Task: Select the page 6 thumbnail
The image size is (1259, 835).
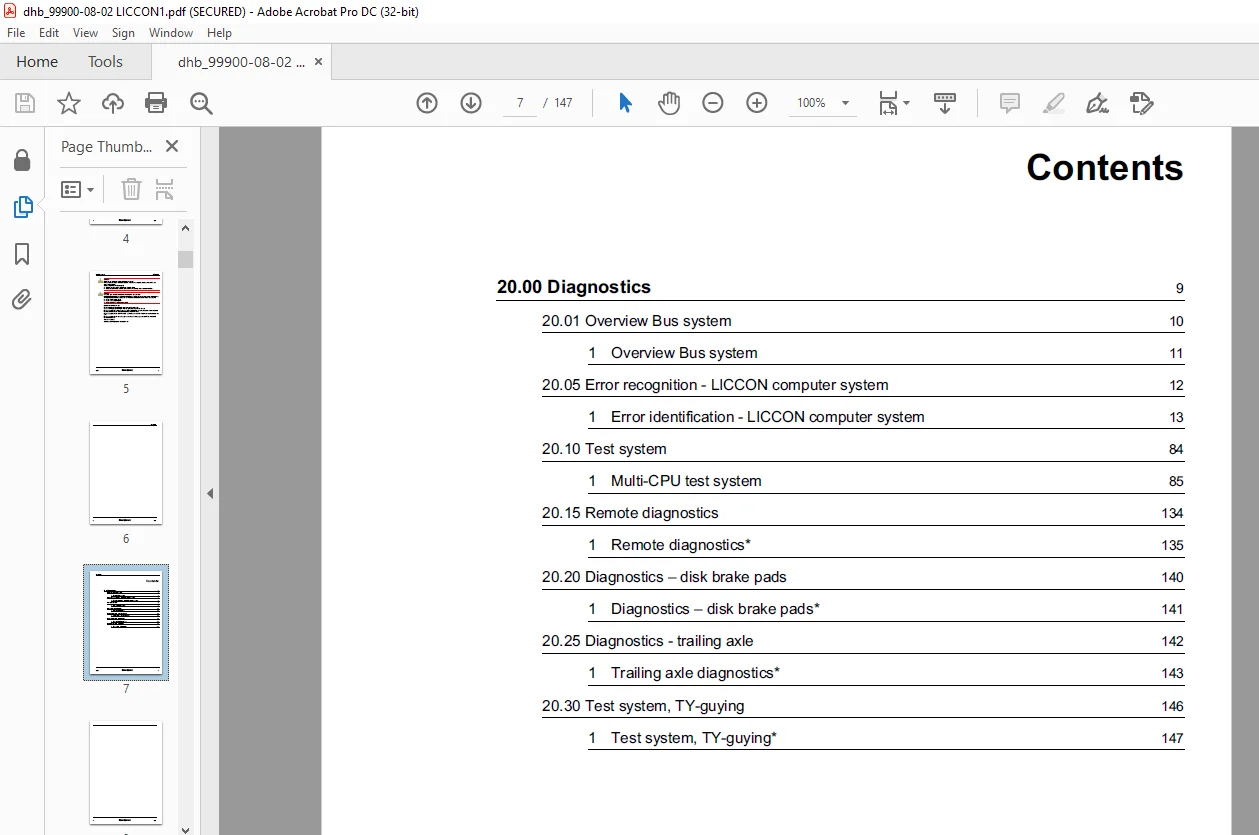Action: (x=126, y=473)
